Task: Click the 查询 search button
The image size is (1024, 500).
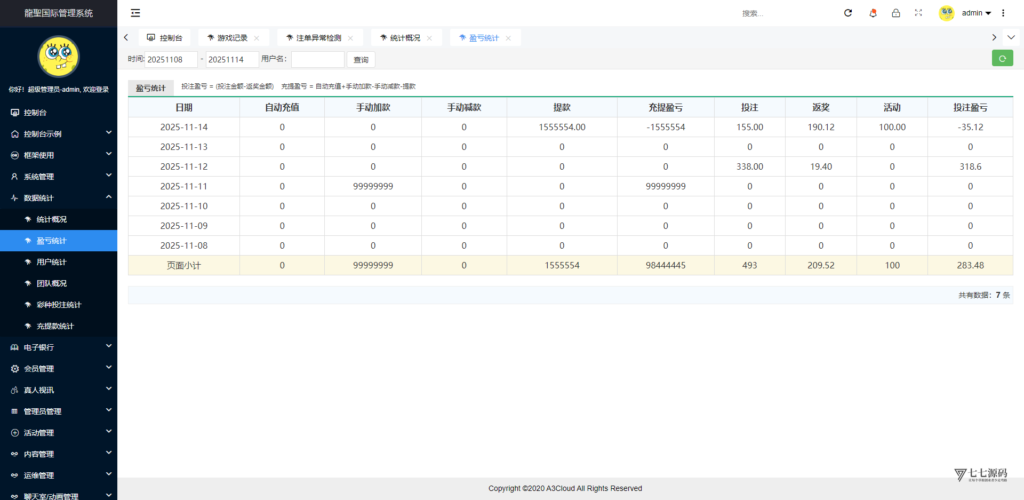Action: pos(360,59)
